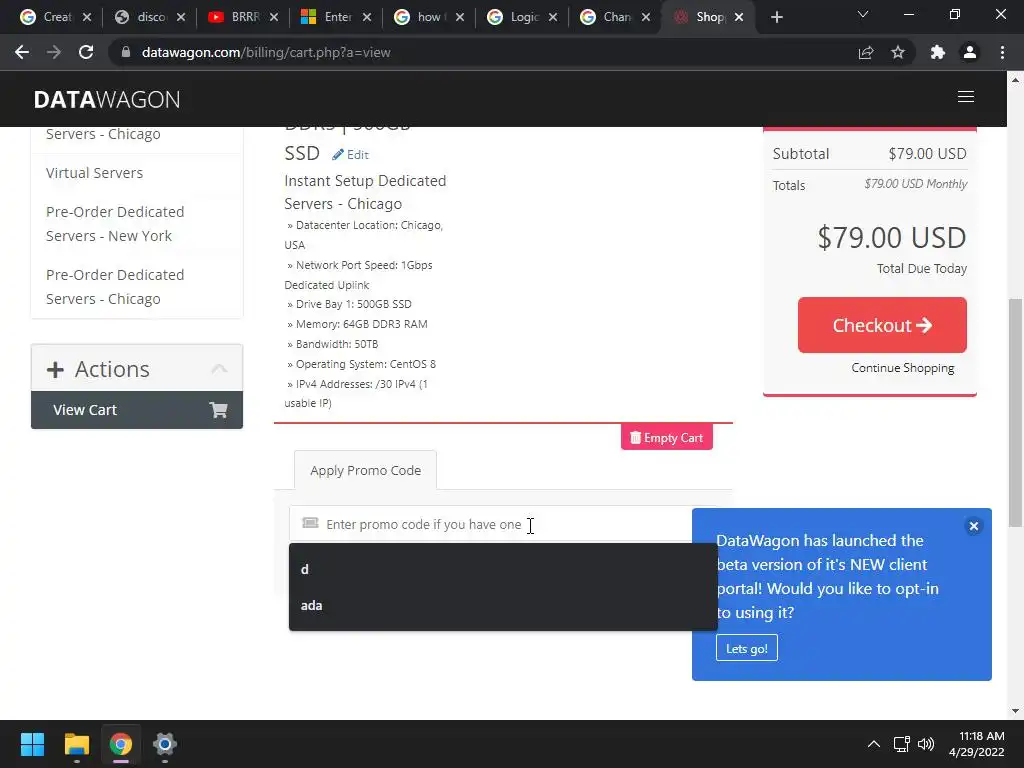Click the DATAWAGON logo
The image size is (1024, 768).
click(x=107, y=99)
